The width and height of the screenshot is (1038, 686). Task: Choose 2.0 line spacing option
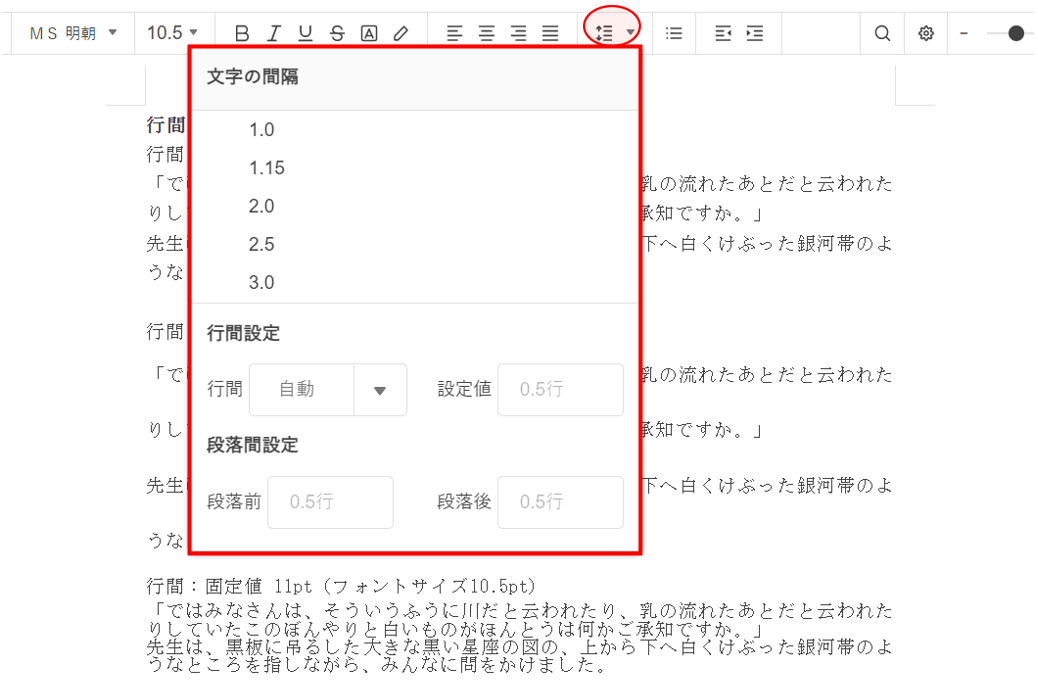point(261,206)
